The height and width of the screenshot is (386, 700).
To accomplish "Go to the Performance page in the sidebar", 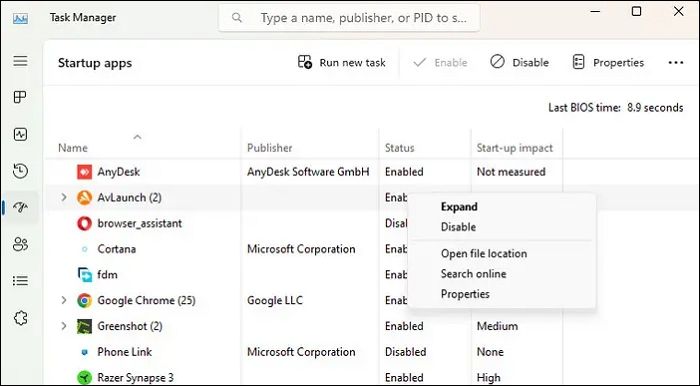I will 21,134.
